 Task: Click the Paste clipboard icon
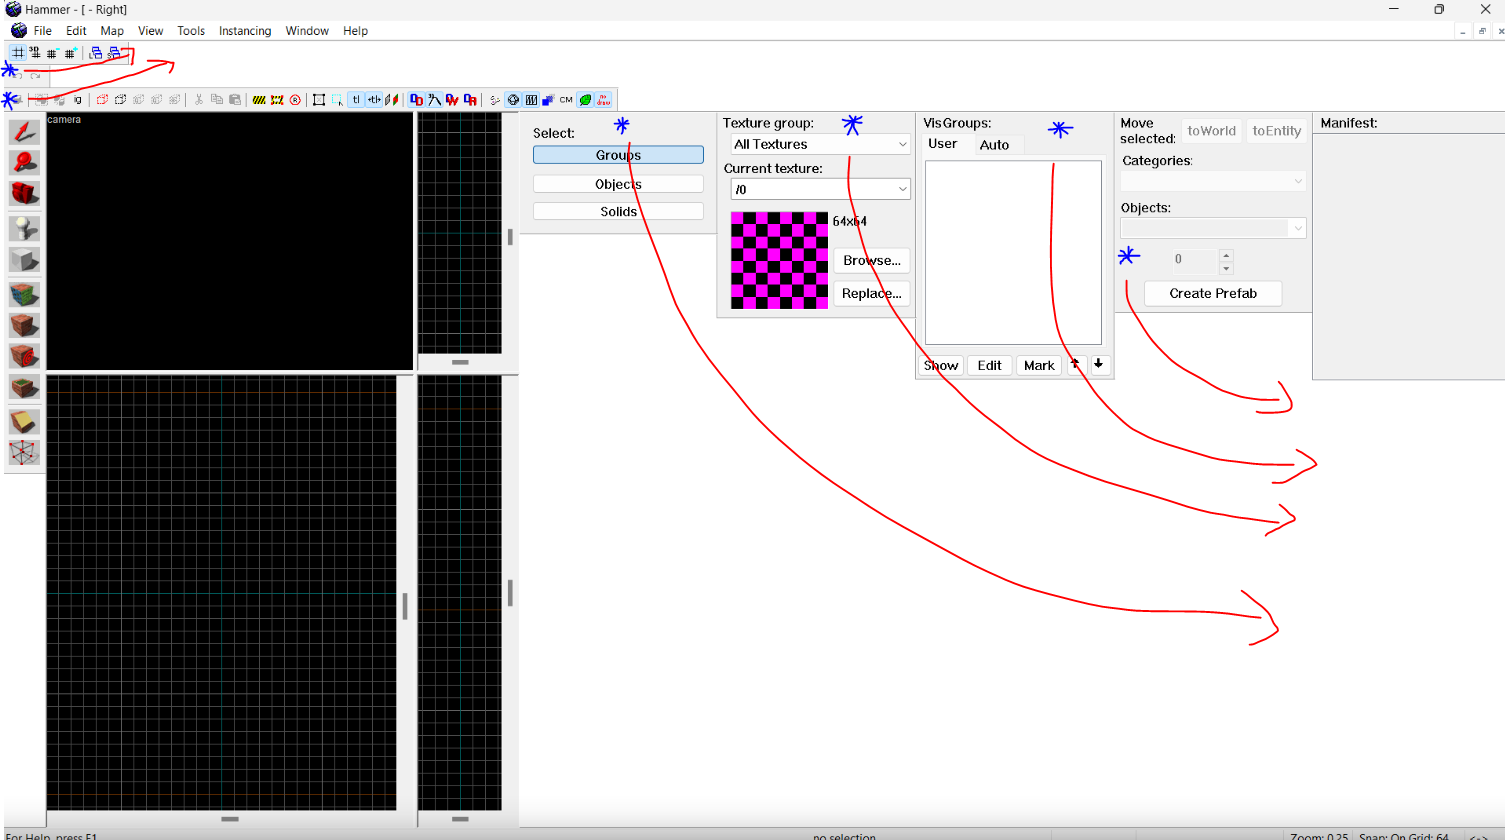[x=235, y=100]
